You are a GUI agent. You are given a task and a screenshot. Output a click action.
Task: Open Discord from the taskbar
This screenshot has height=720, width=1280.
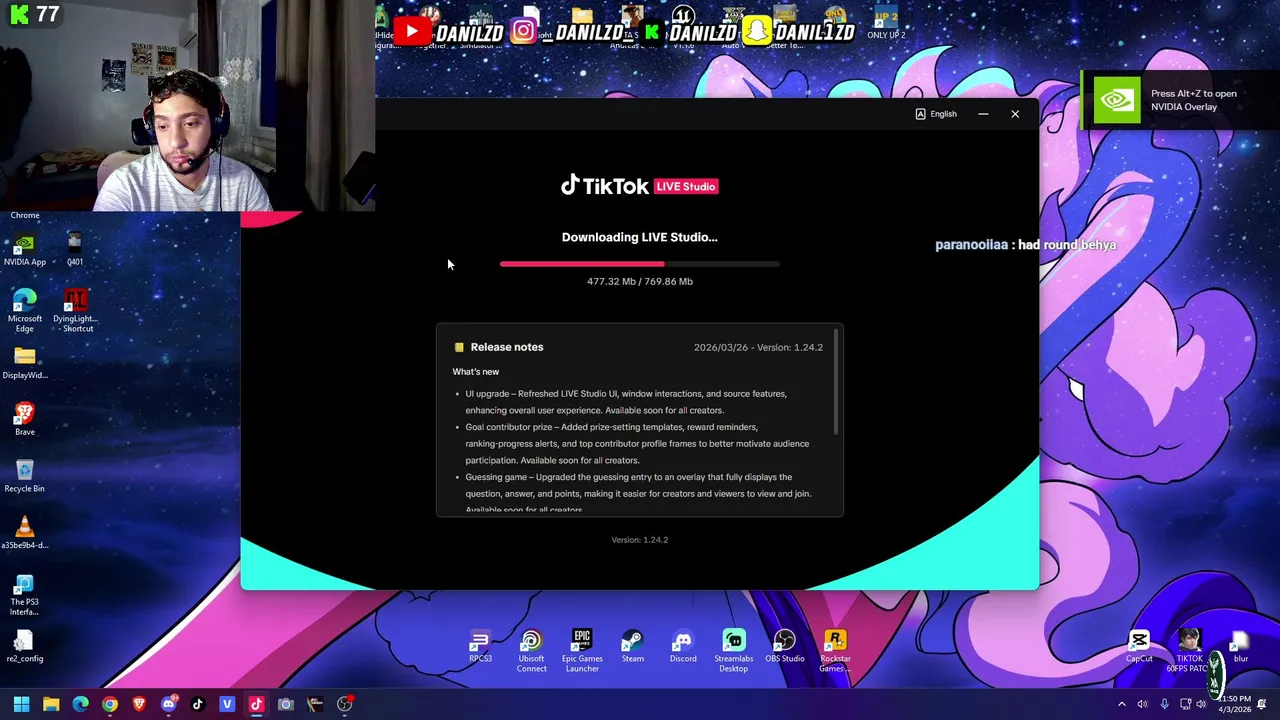click(x=168, y=704)
